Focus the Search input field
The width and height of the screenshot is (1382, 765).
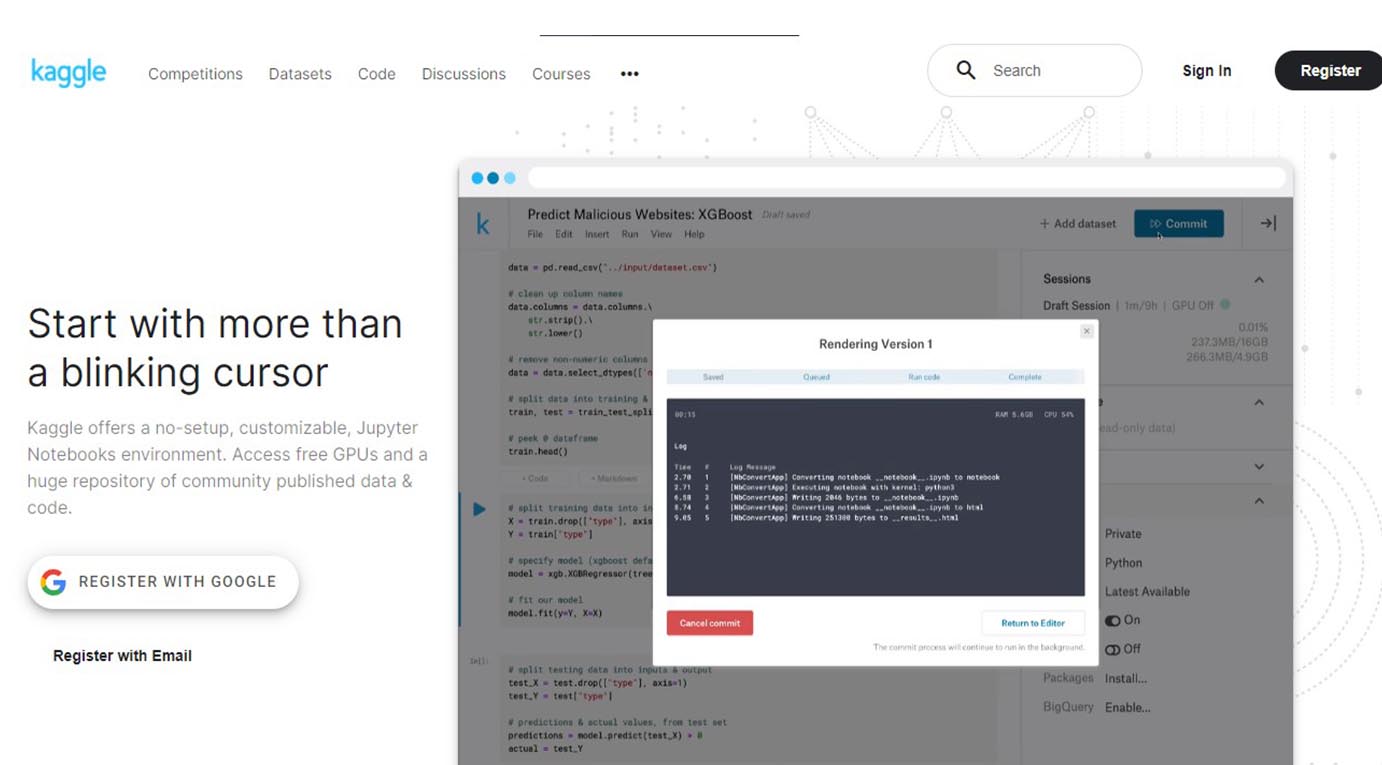click(1034, 71)
